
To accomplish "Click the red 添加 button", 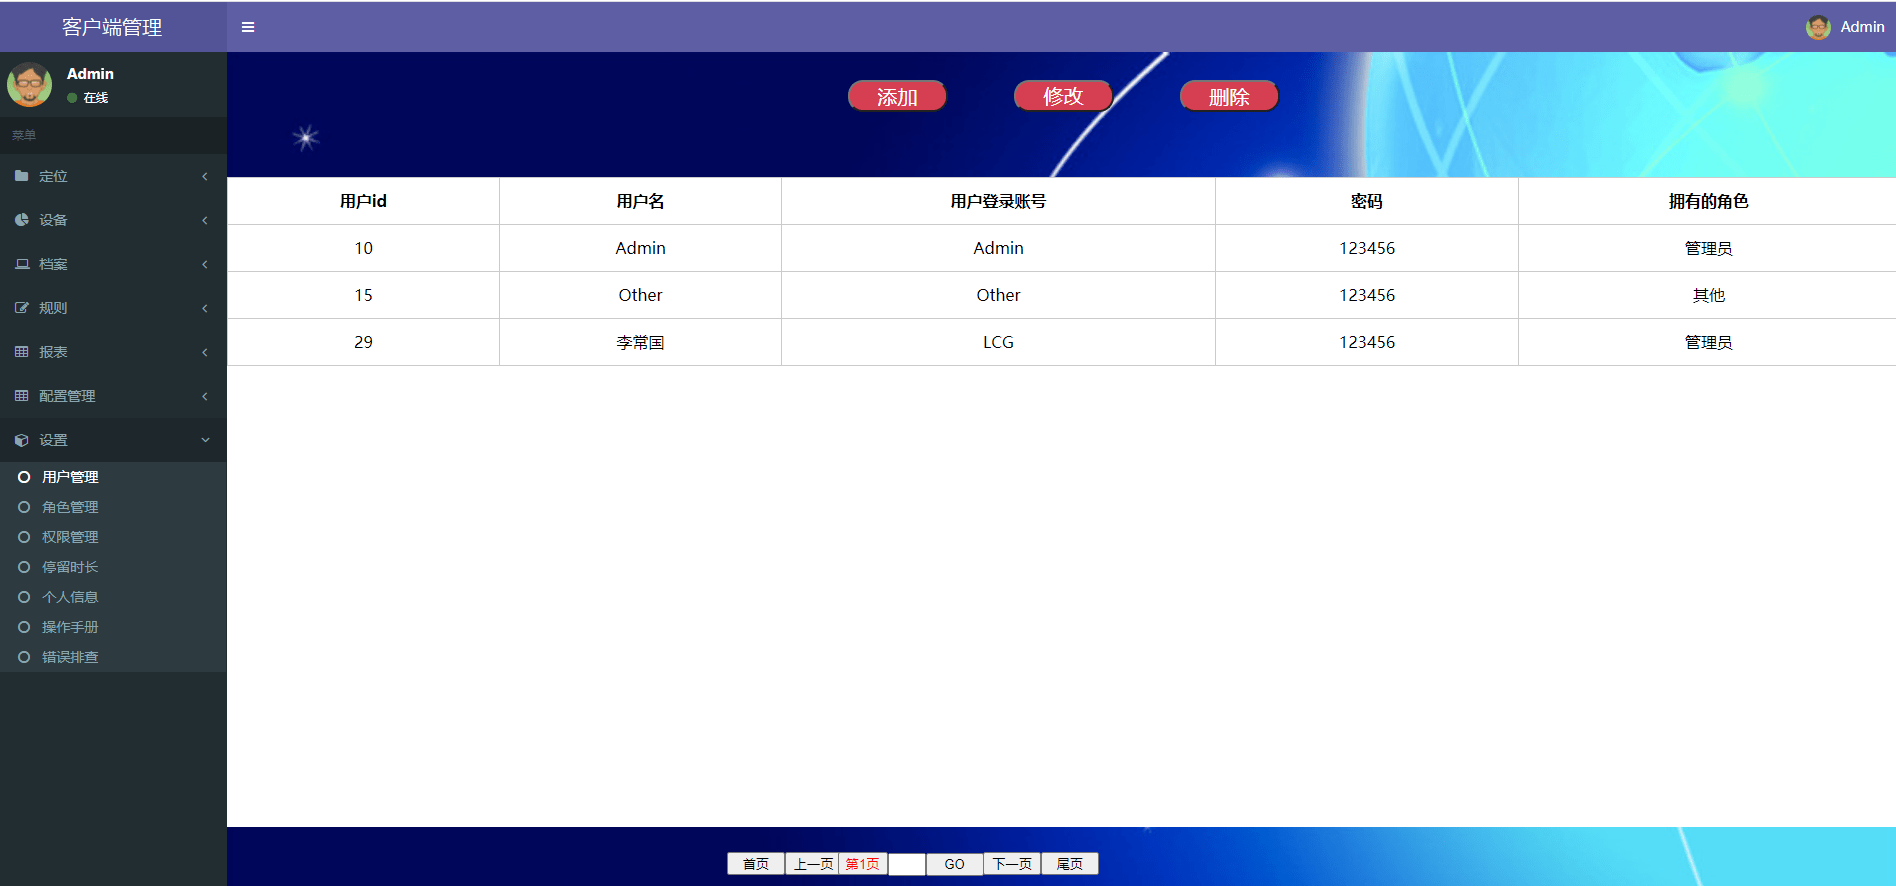I will click(897, 96).
